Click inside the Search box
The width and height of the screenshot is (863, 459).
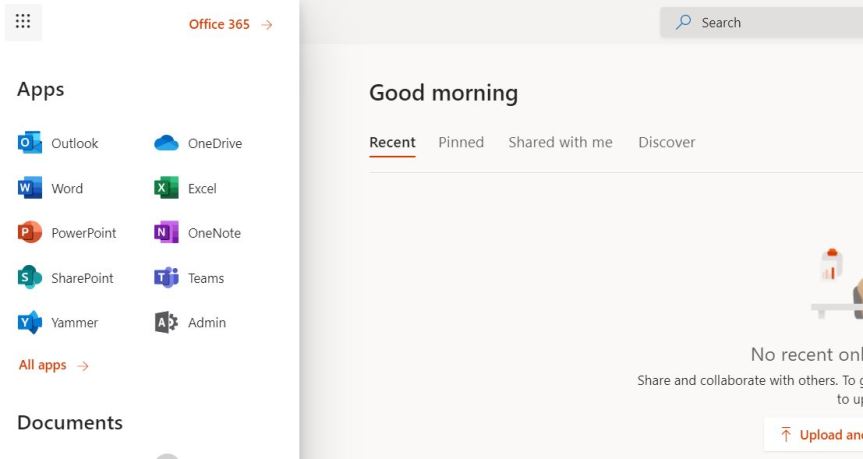770,22
